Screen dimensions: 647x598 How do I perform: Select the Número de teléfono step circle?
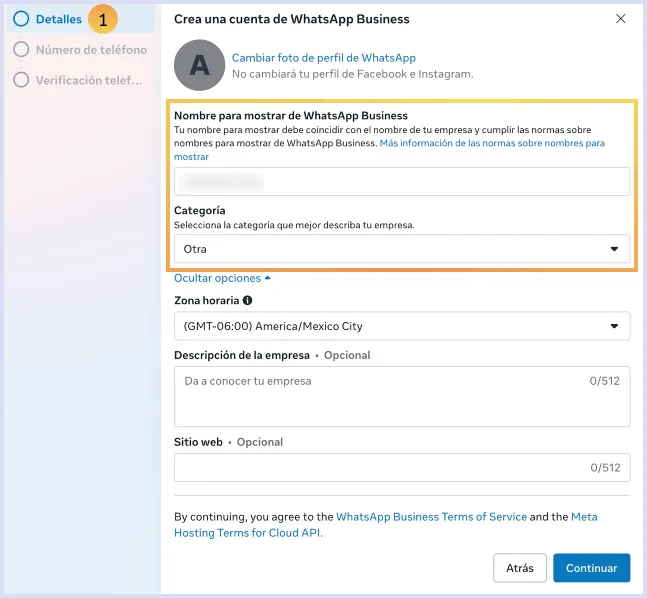21,49
